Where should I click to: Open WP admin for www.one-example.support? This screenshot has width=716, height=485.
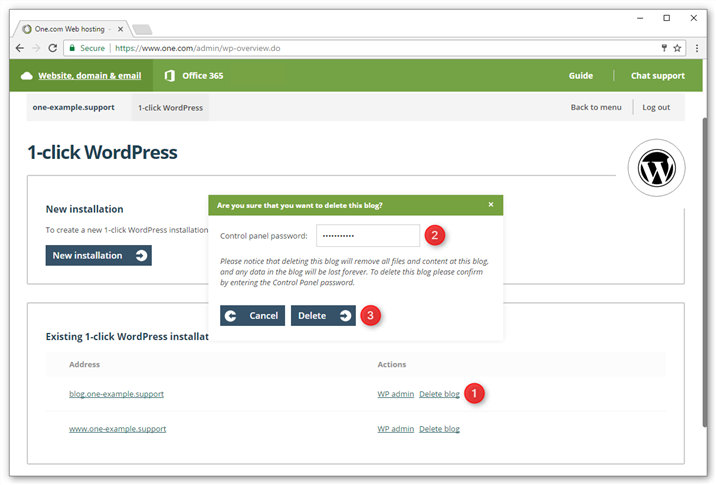395,429
